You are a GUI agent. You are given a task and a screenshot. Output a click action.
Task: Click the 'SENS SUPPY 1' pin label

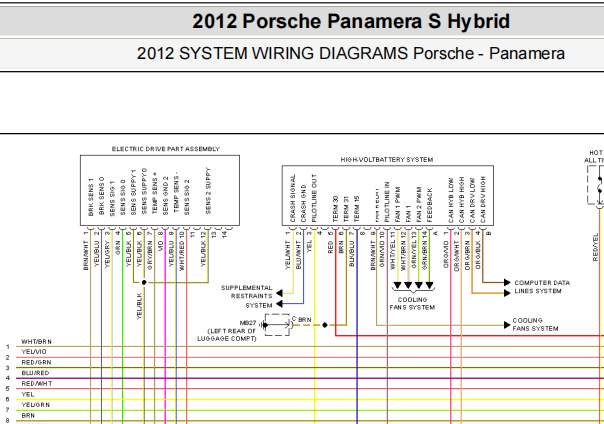(x=133, y=192)
